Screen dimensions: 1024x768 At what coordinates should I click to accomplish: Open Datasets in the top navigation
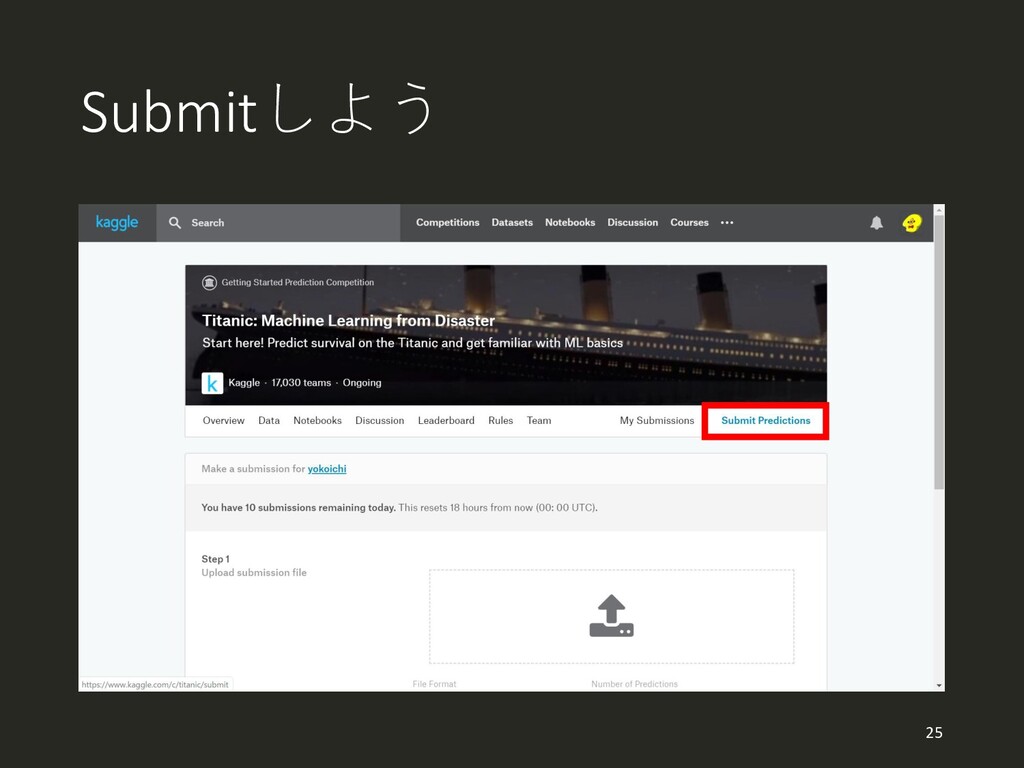(512, 223)
